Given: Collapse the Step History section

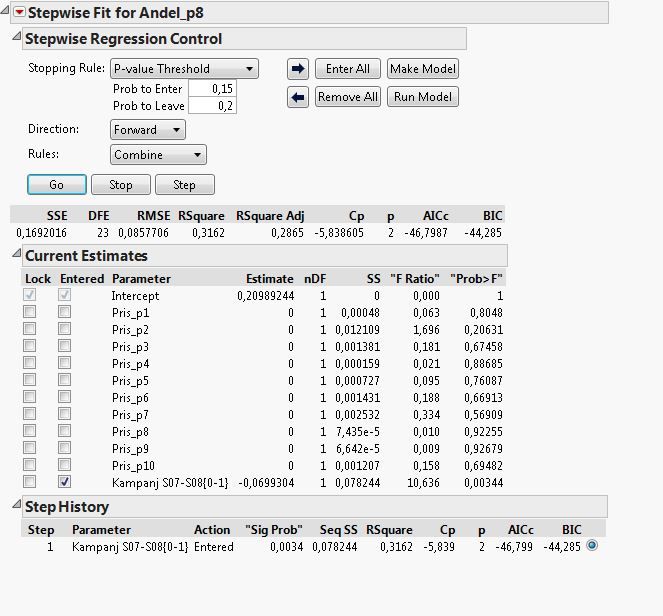Looking at the screenshot, I should pos(16,504).
